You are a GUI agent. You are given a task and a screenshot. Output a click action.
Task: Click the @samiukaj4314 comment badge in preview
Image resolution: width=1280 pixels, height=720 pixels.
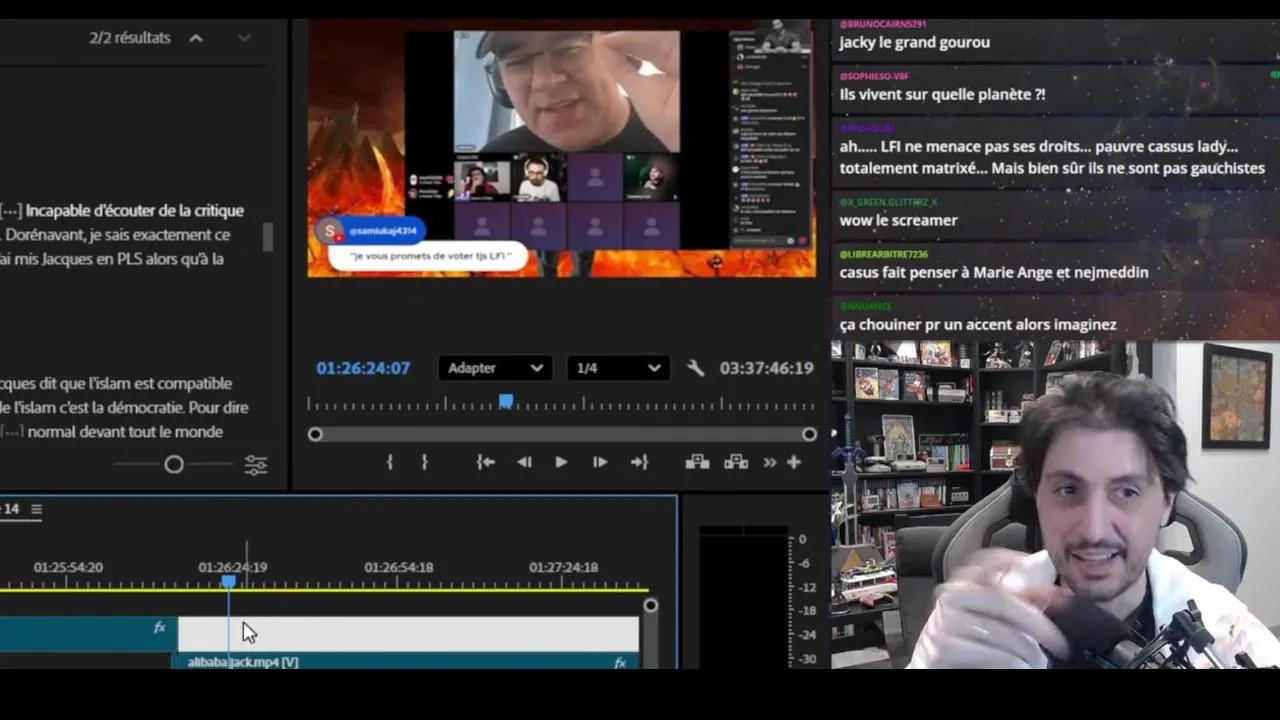[x=372, y=230]
